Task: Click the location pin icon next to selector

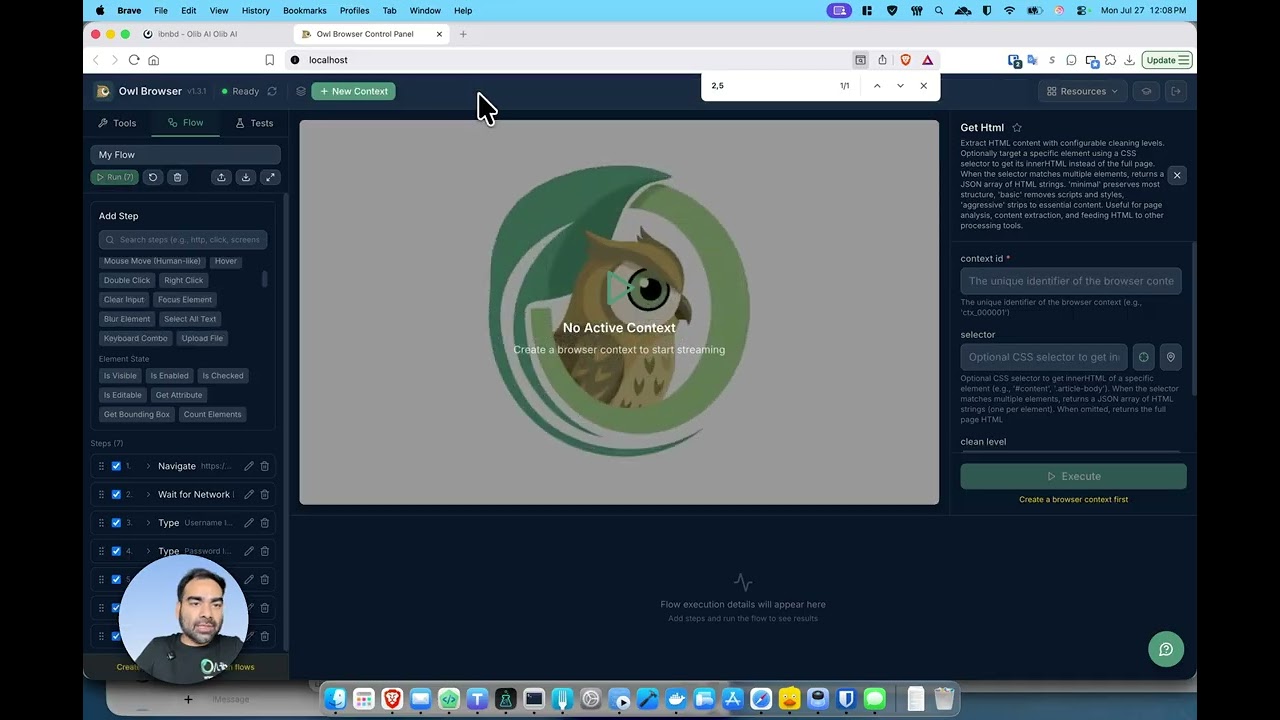Action: 1170,357
